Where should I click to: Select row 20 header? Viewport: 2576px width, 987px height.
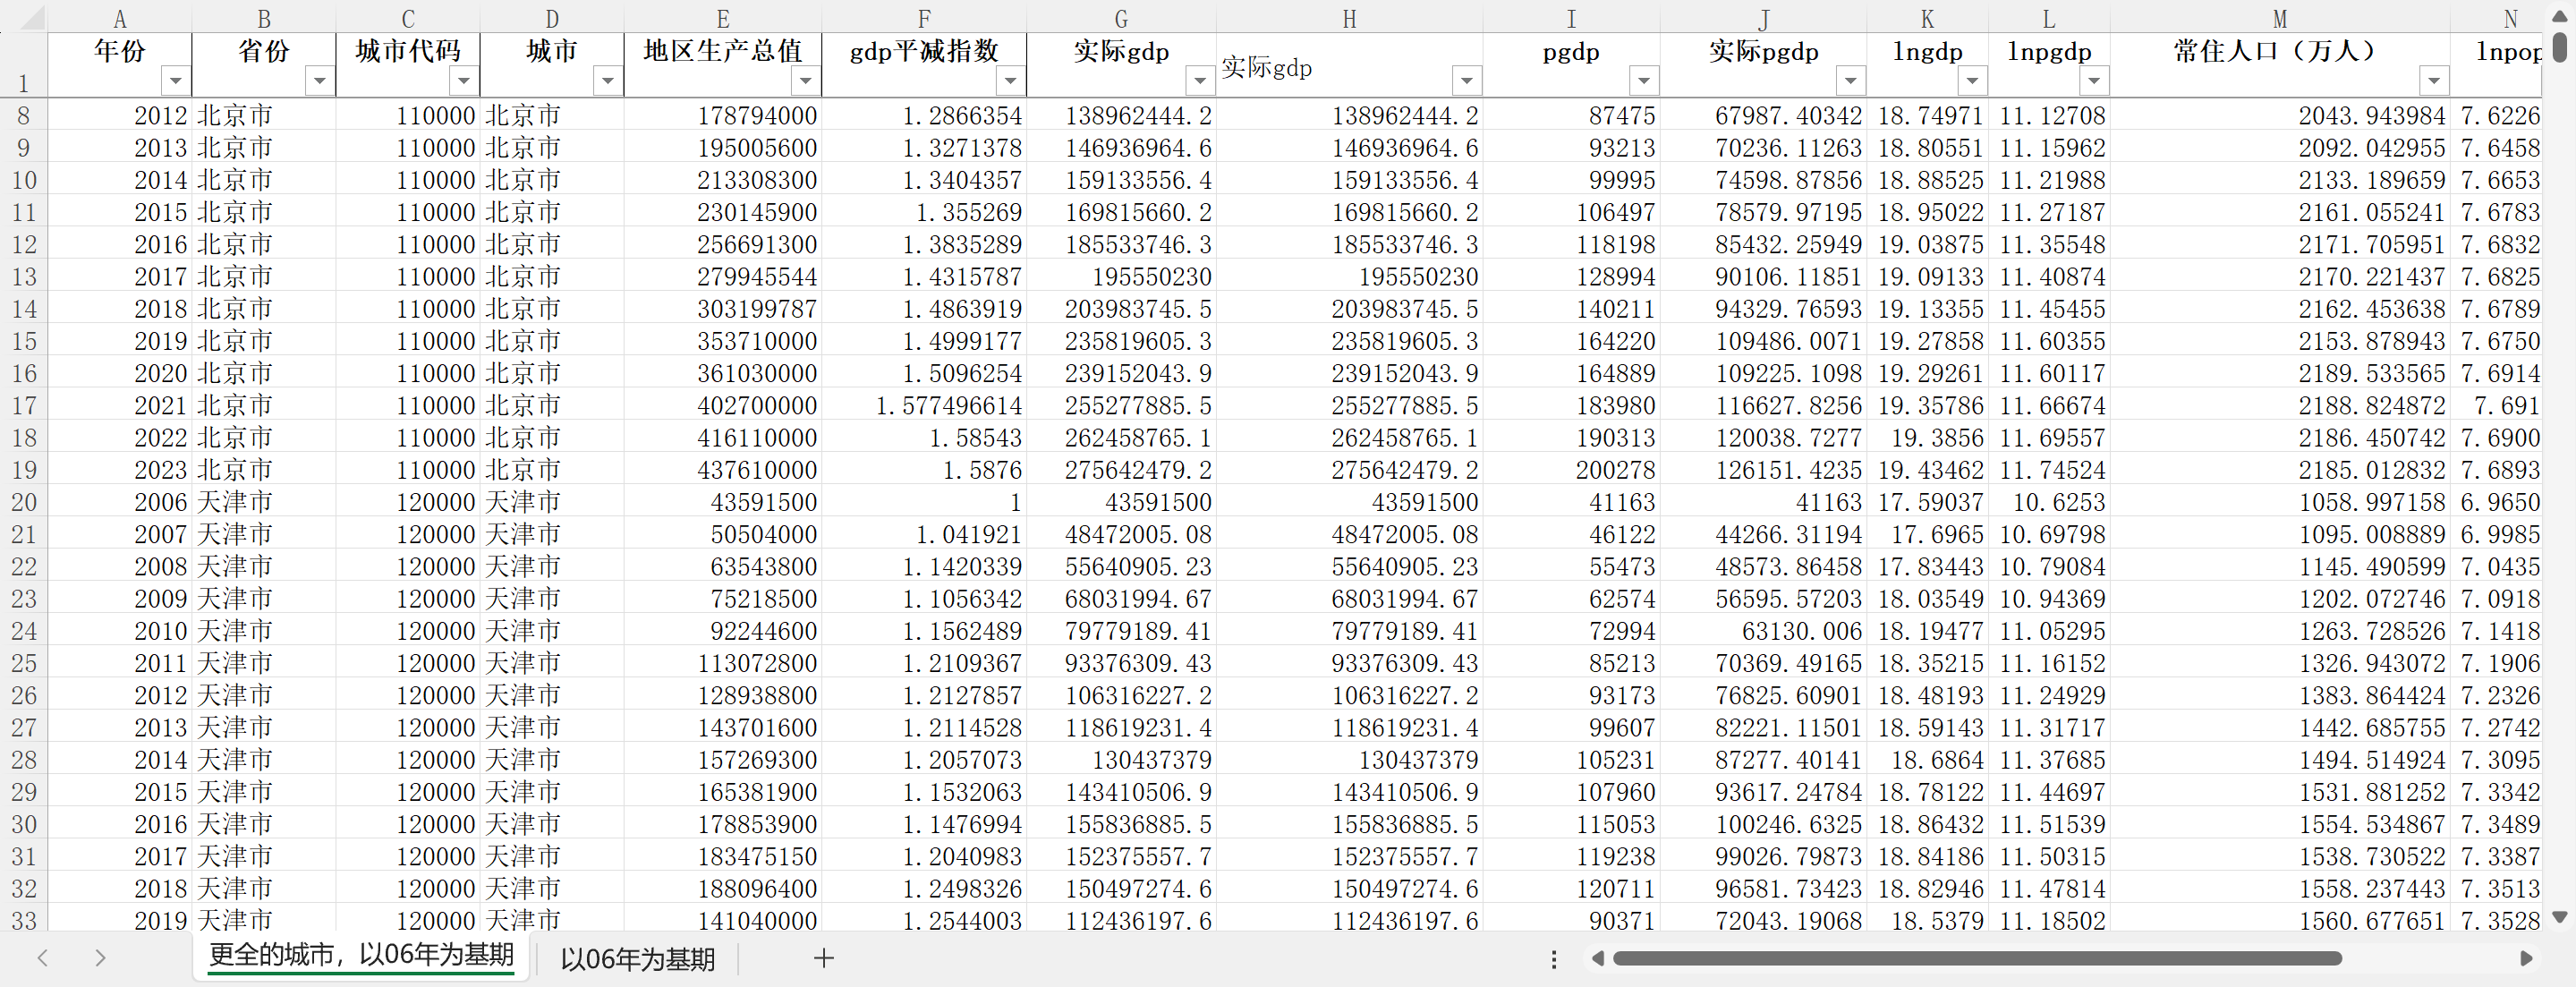[24, 502]
